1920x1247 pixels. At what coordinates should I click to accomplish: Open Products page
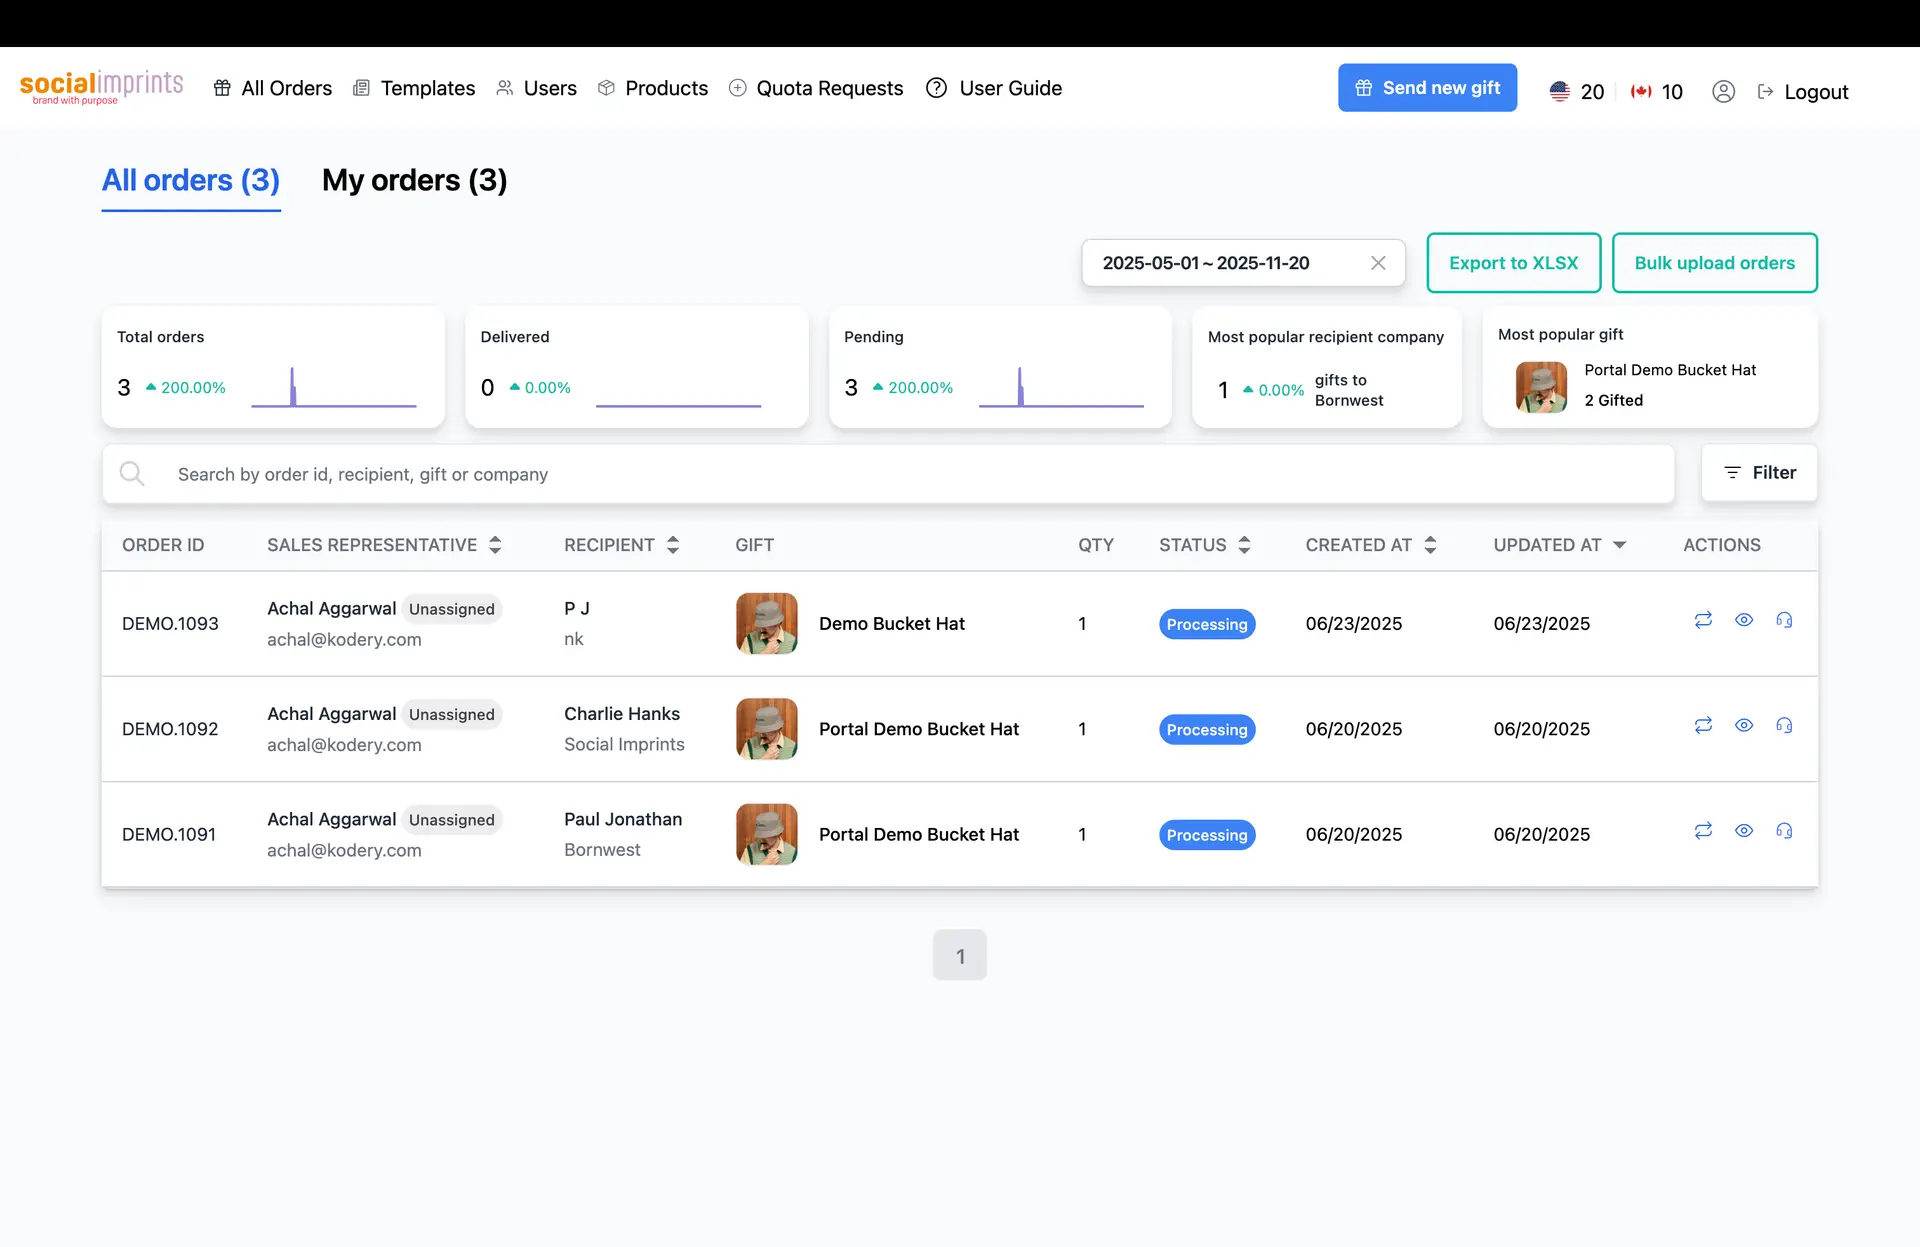coord(652,88)
